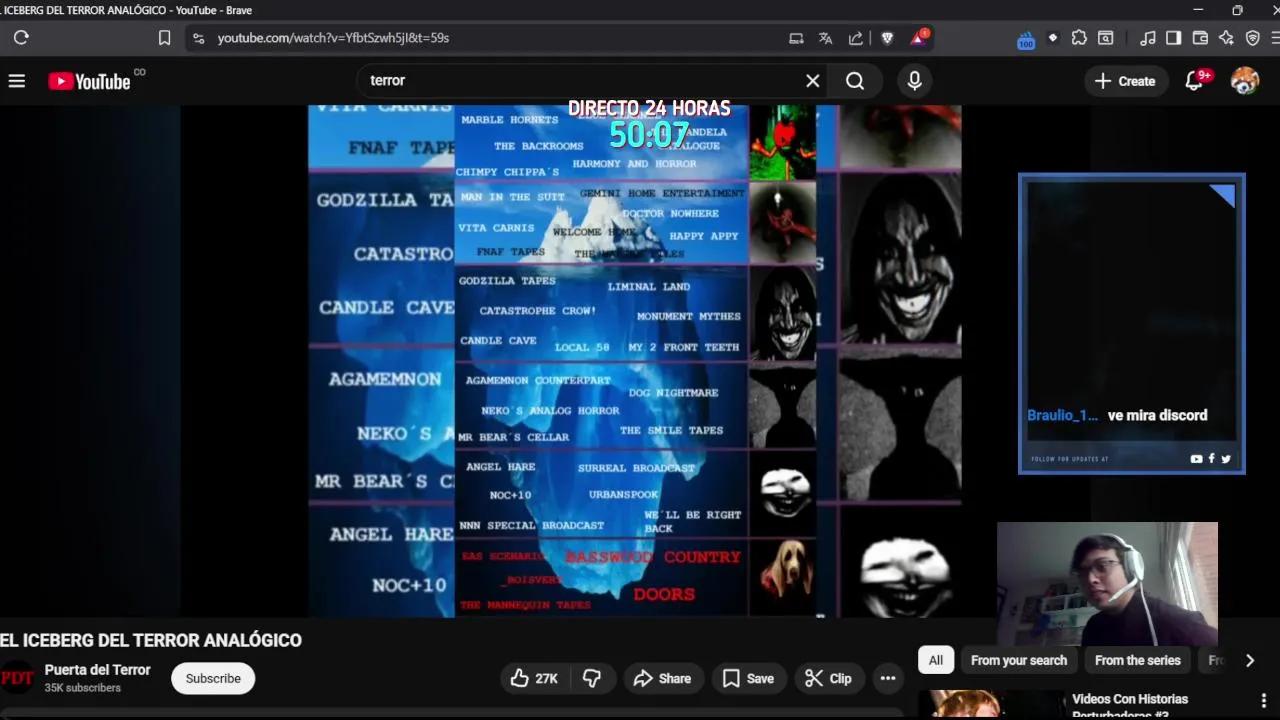Open the 'Videos Con Historias Perturbadoras' suggestion
The image size is (1280, 720).
[x=1130, y=706]
